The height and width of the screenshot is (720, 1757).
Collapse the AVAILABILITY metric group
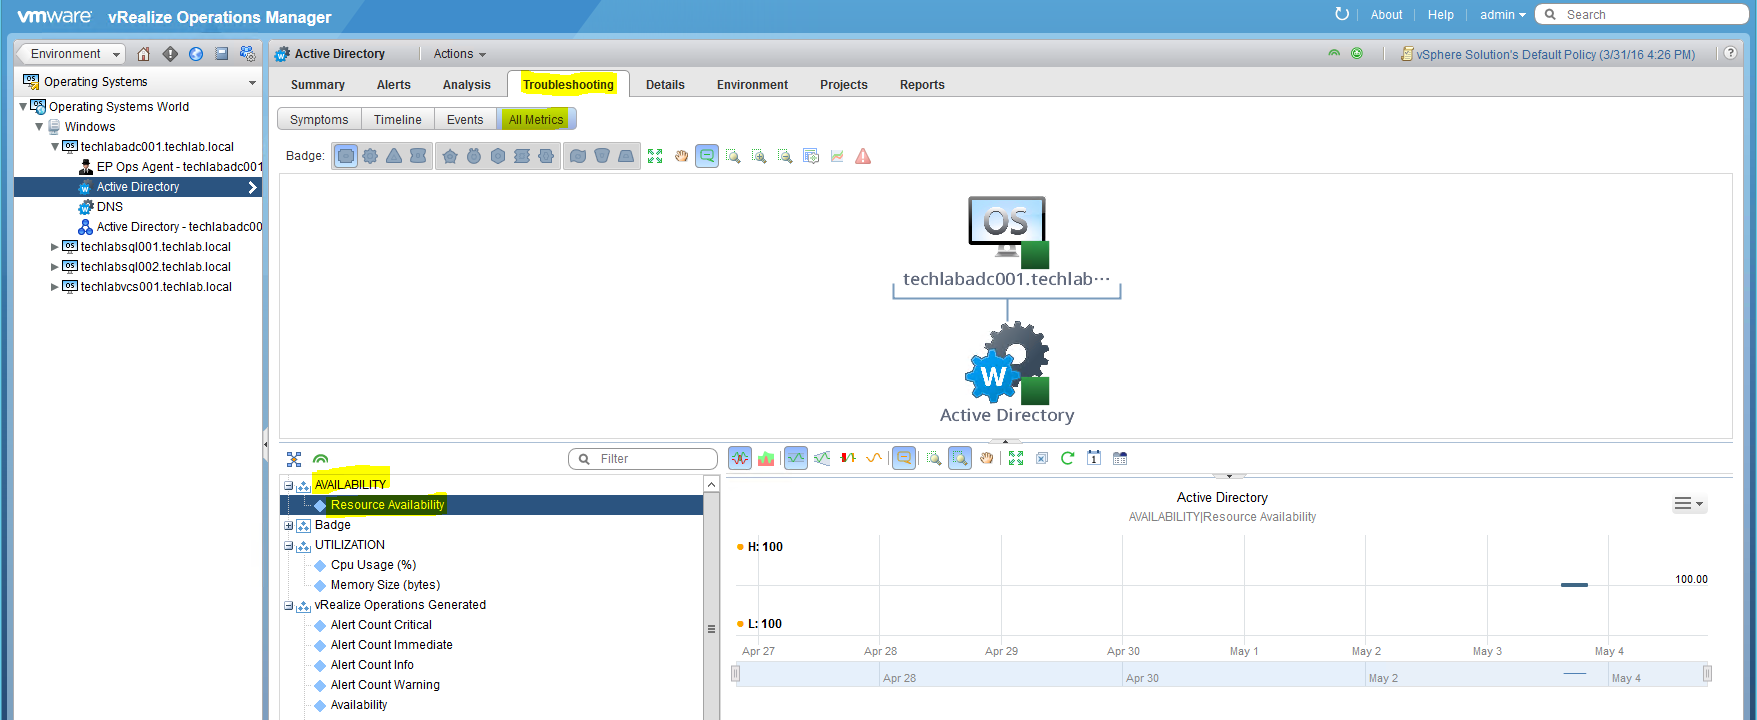288,485
